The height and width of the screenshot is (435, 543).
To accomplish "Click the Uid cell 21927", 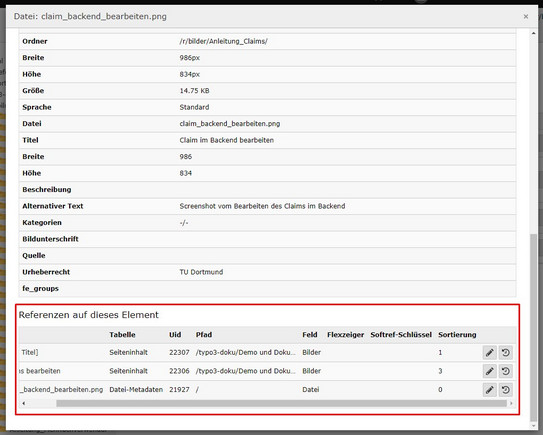I will pyautogui.click(x=179, y=390).
